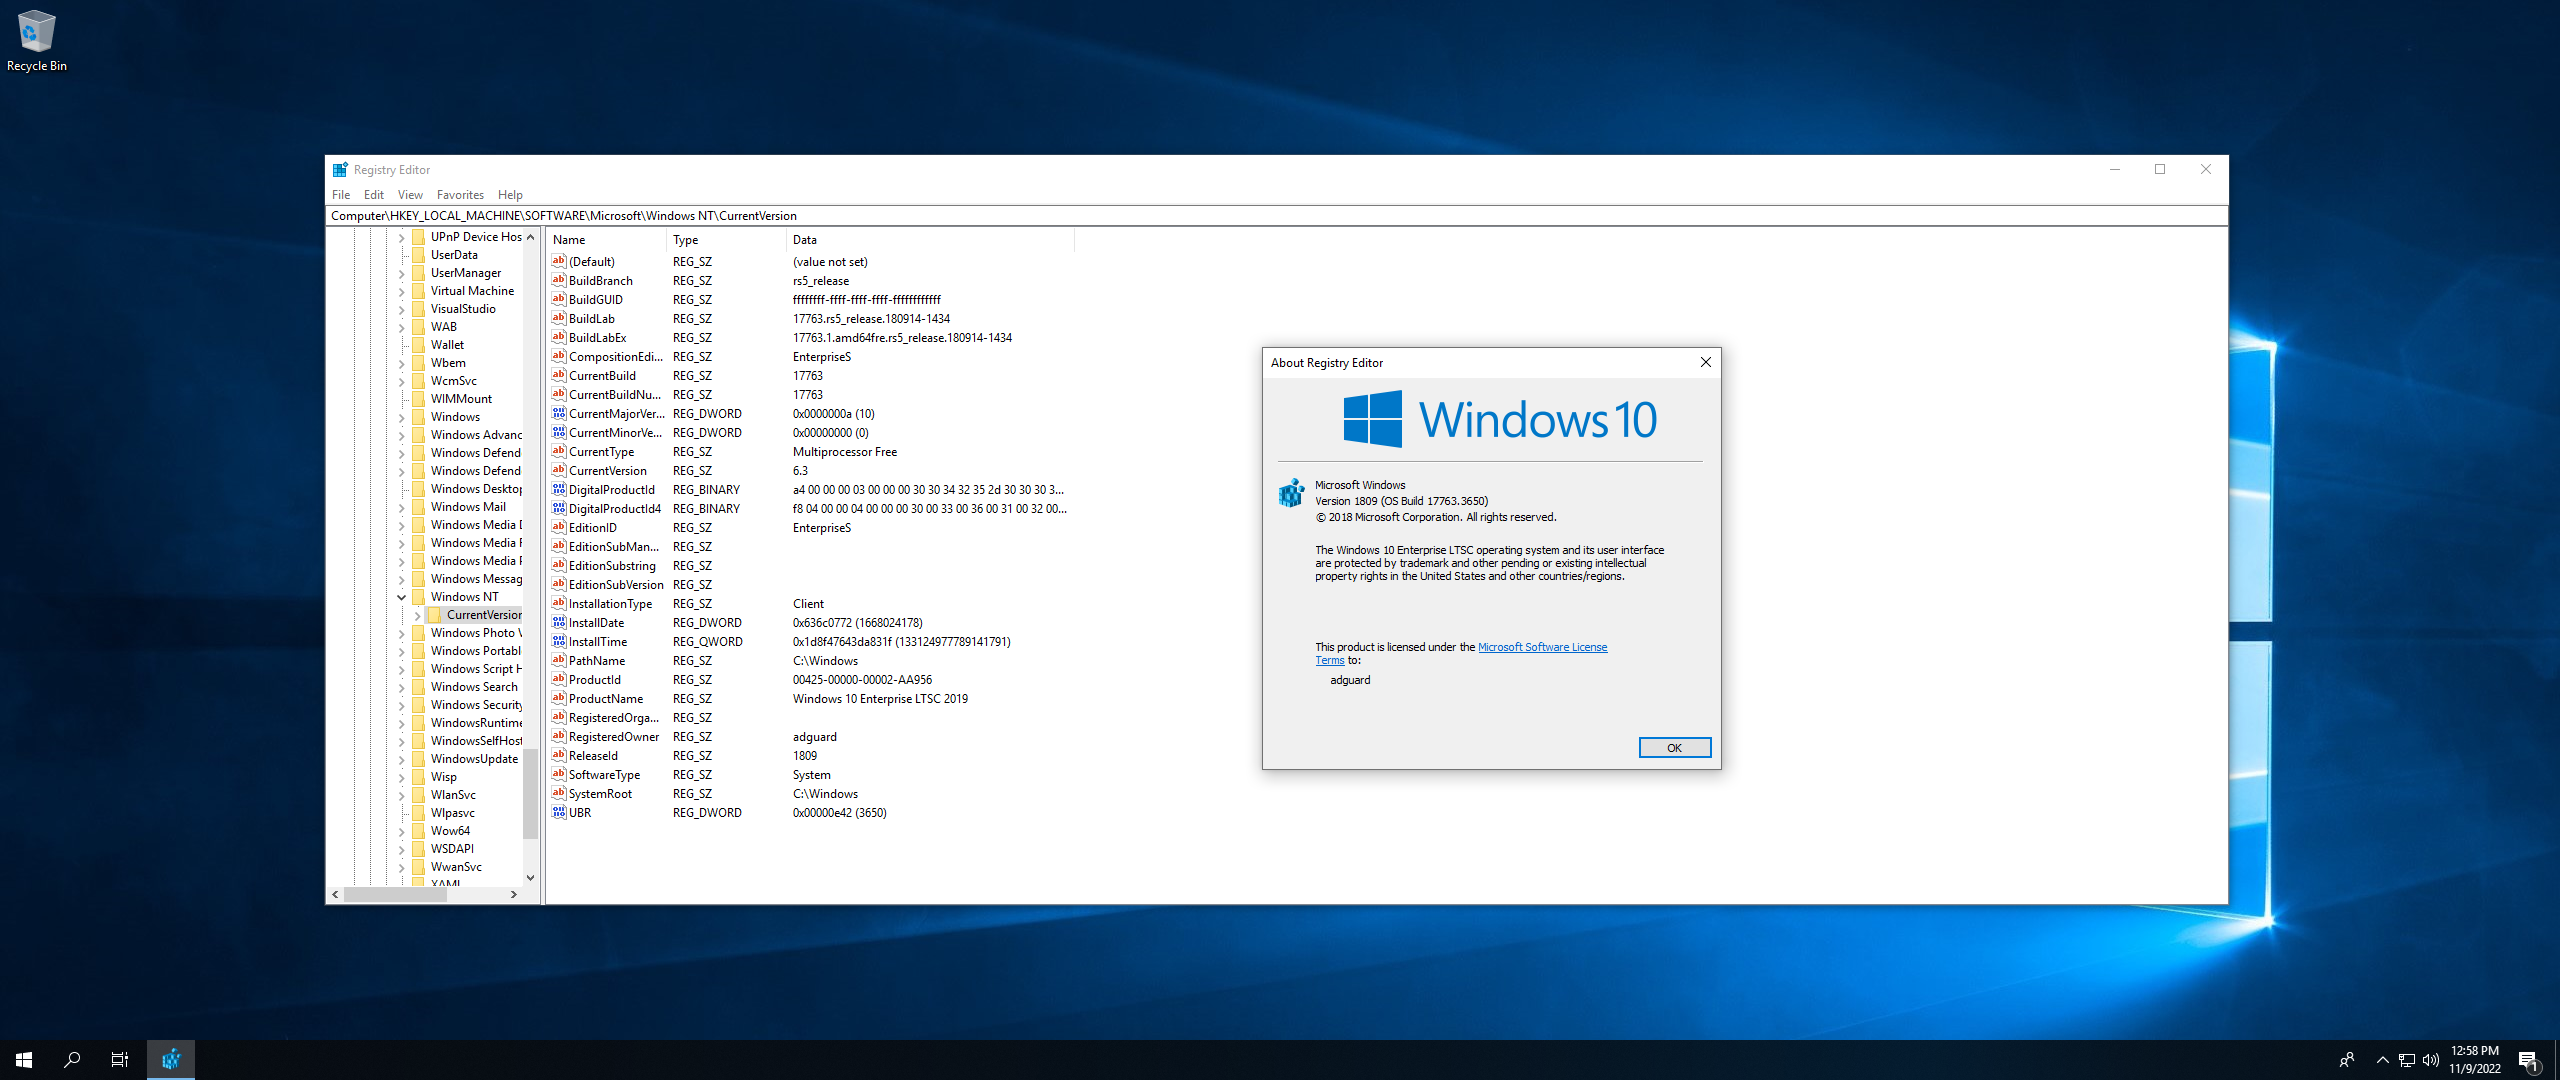Open taskbar Search magnifier
Screen dimensions: 2560x1080
pos(72,1060)
